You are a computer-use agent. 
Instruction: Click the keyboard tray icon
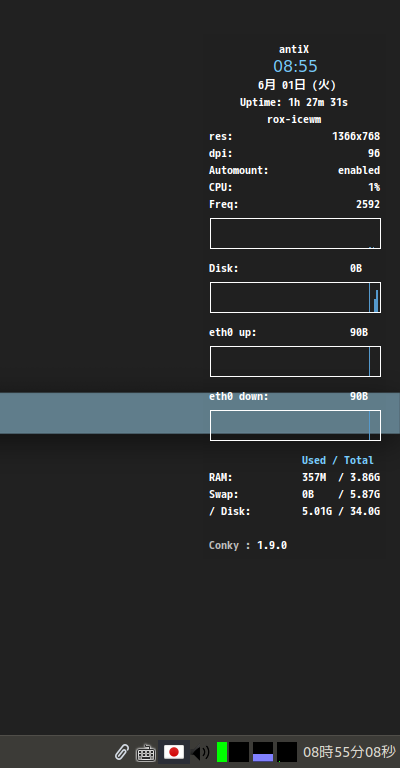pos(145,752)
